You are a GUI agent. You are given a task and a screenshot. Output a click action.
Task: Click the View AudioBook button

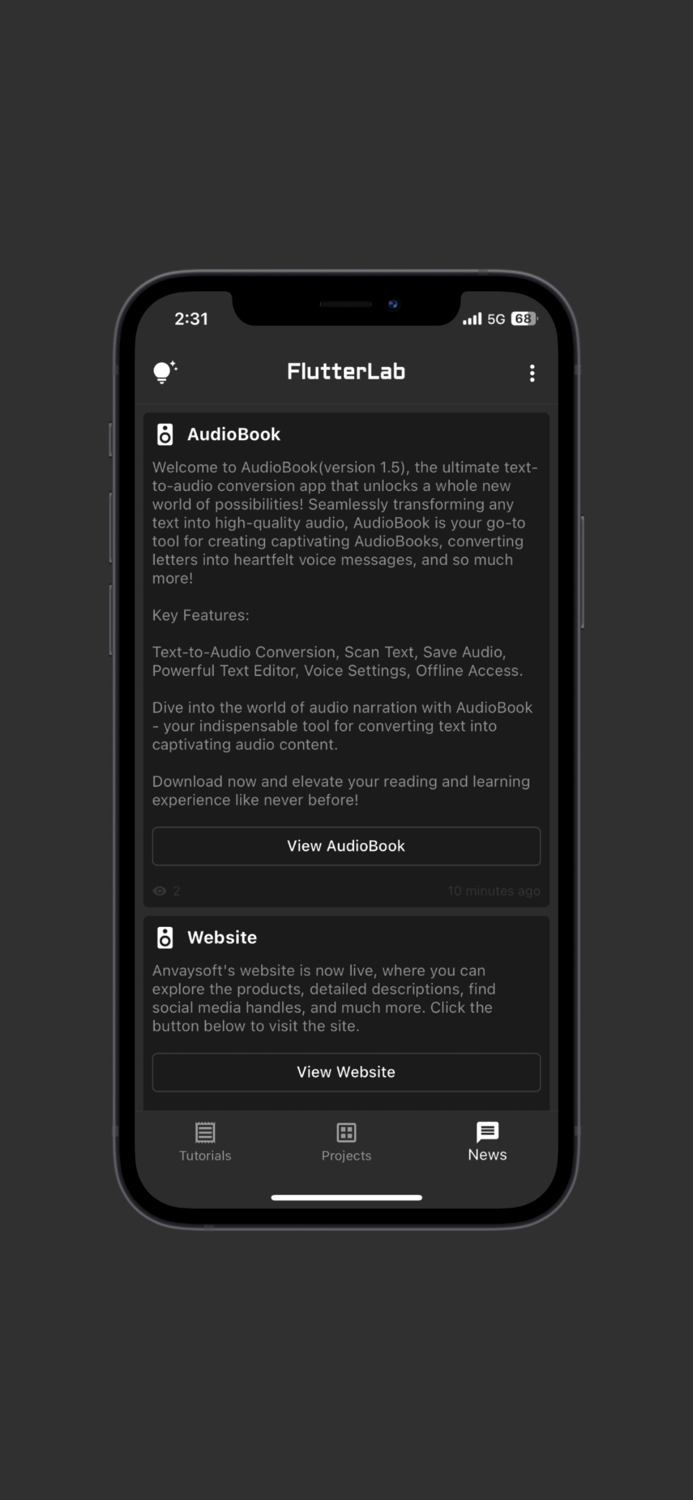tap(346, 846)
